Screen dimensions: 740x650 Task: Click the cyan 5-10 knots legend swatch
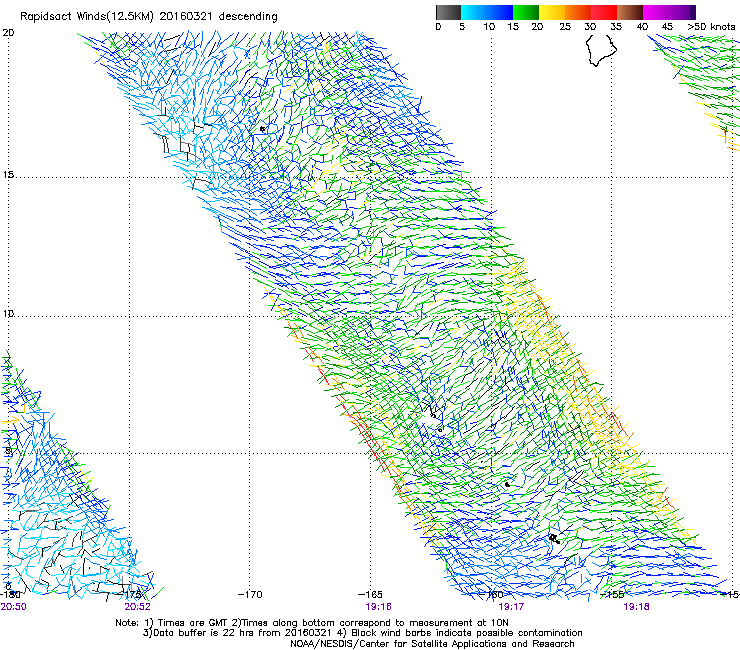click(x=474, y=12)
